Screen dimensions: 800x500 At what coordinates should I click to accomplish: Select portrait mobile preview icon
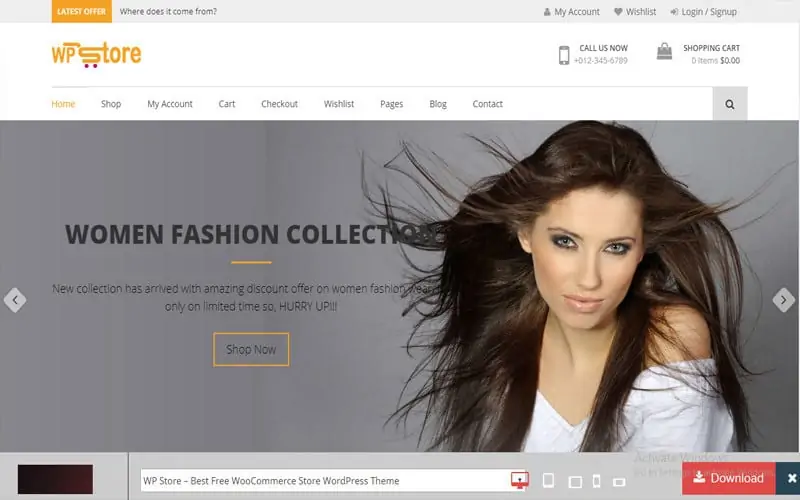pos(596,481)
